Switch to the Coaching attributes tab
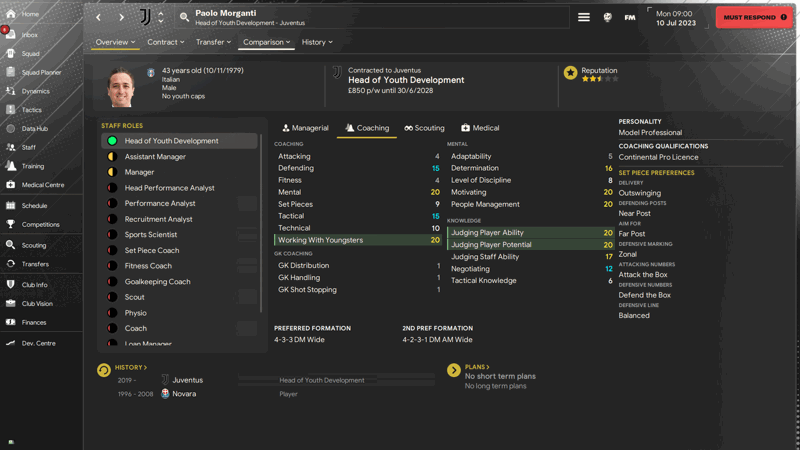The width and height of the screenshot is (800, 450). (x=367, y=128)
